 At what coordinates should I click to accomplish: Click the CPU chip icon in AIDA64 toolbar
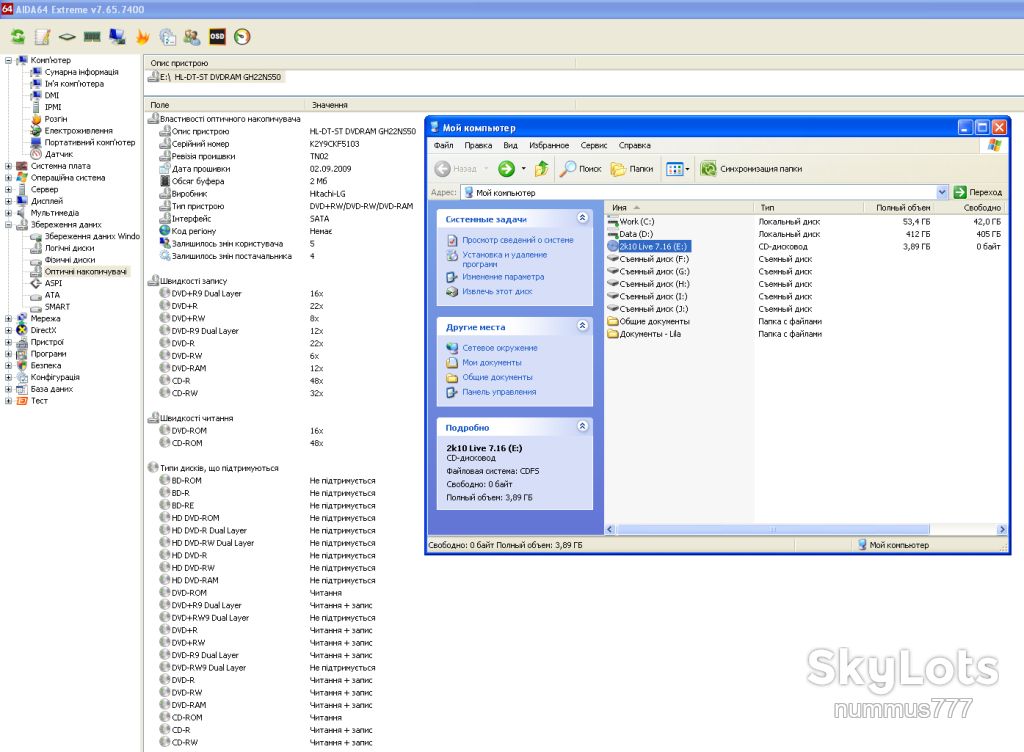(67, 37)
